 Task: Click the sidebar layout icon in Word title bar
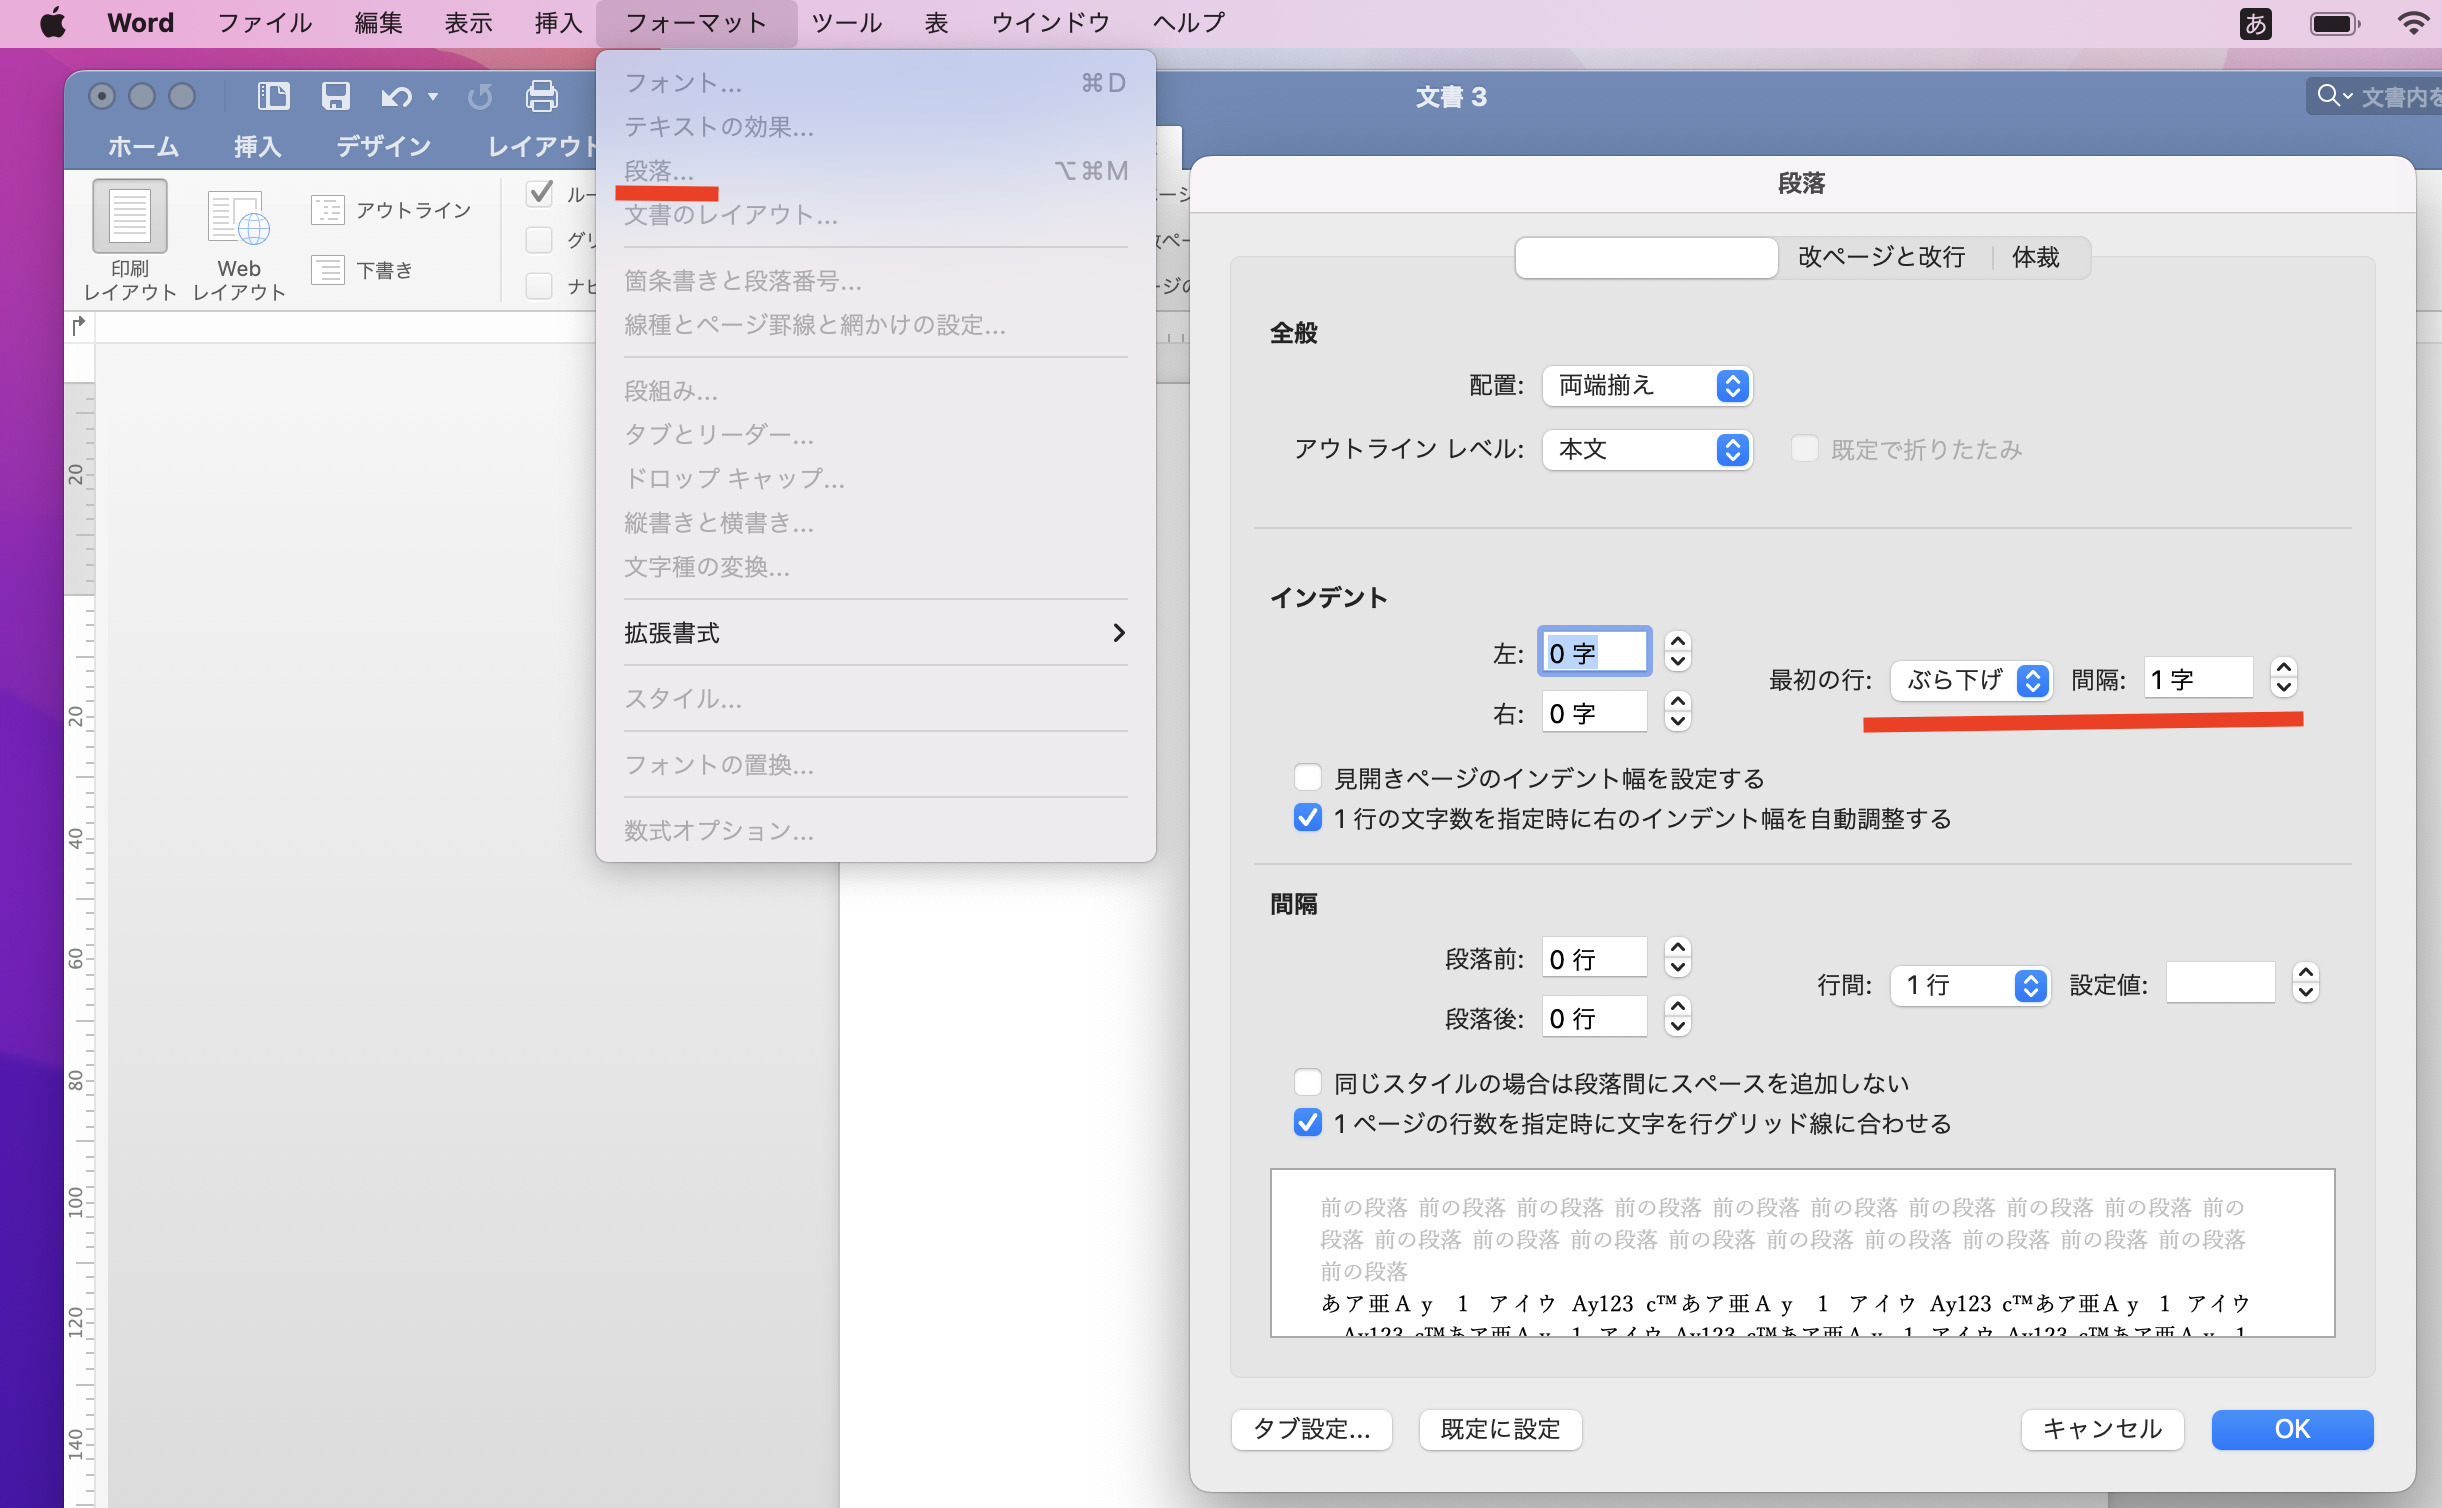click(273, 96)
